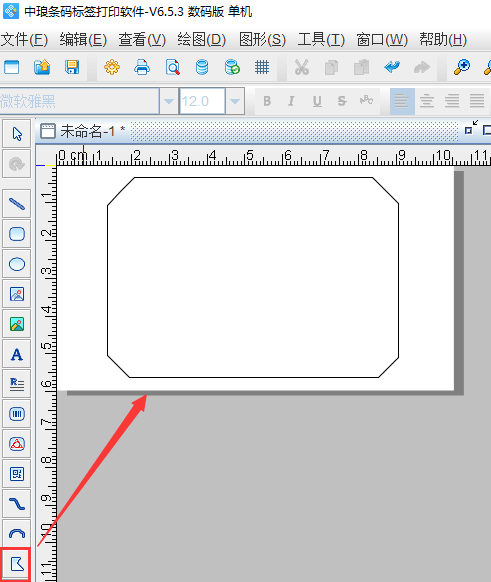Toggle italic text formatting
491x582 pixels.
[291, 101]
